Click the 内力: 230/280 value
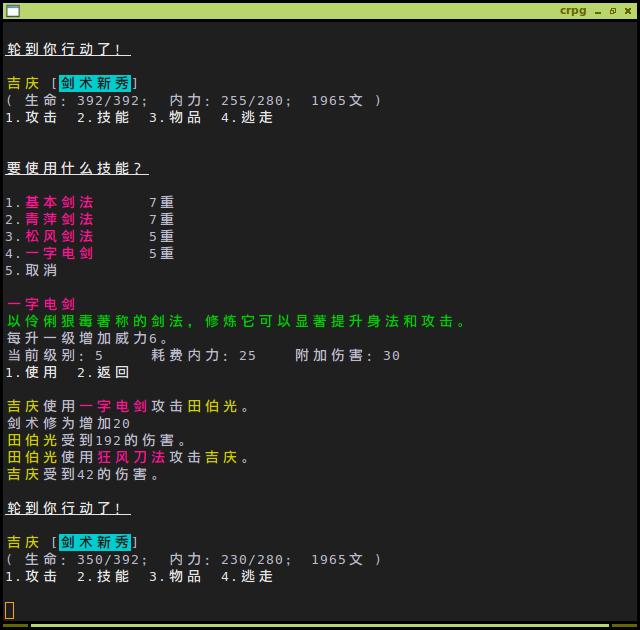 pos(230,559)
